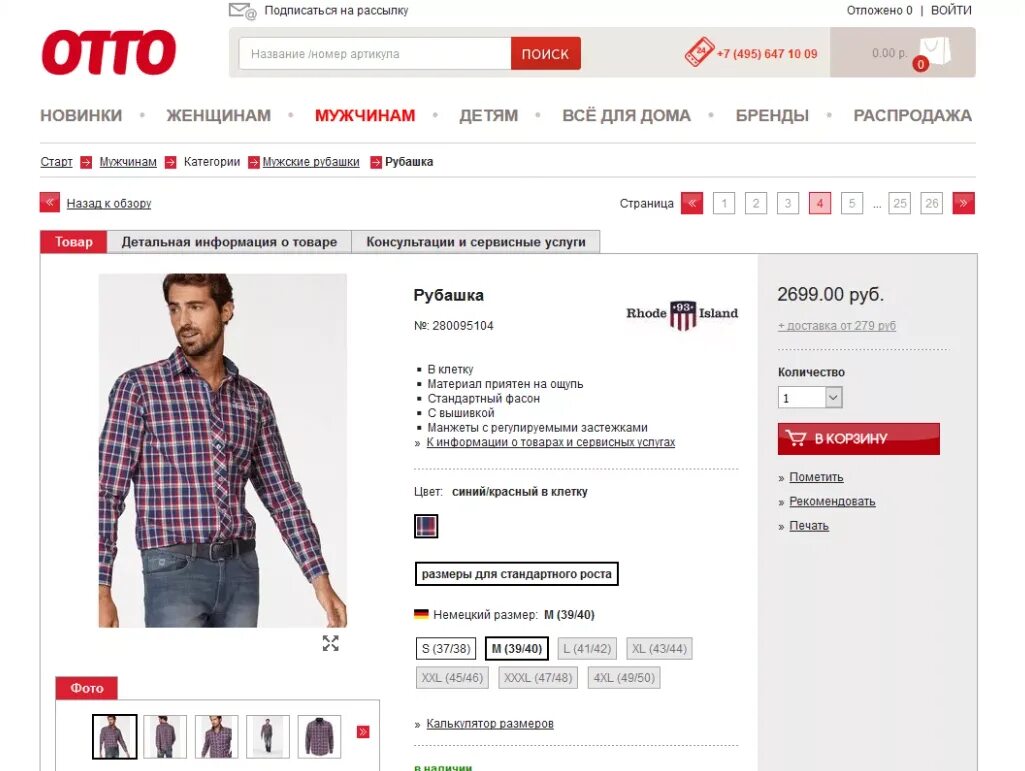Click the newsletter envelope icon

242,11
